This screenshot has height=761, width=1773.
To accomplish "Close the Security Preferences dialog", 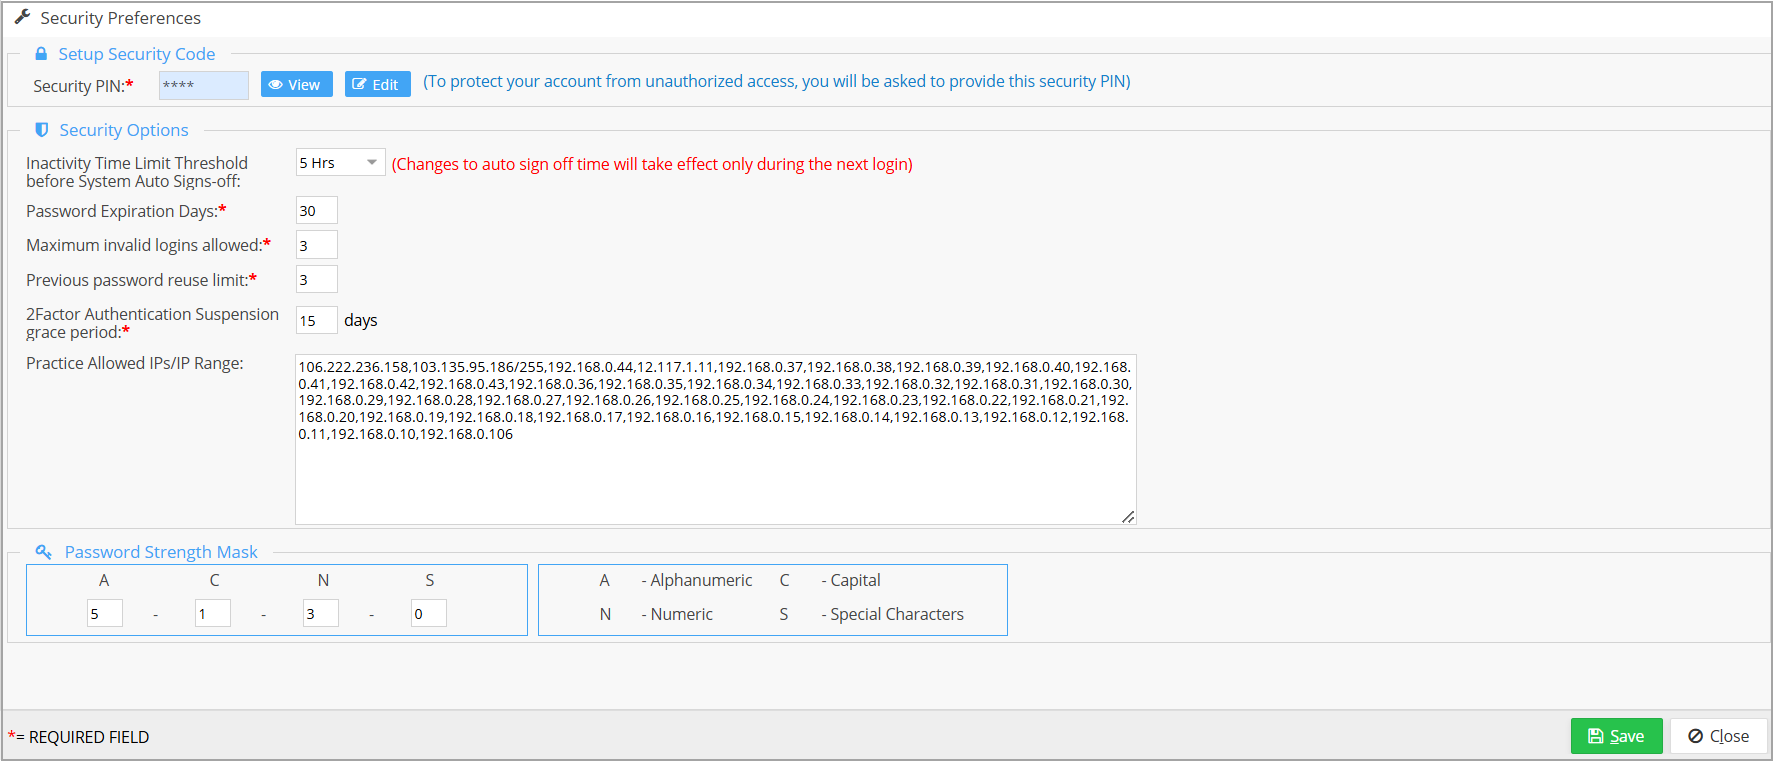I will pos(1718,736).
